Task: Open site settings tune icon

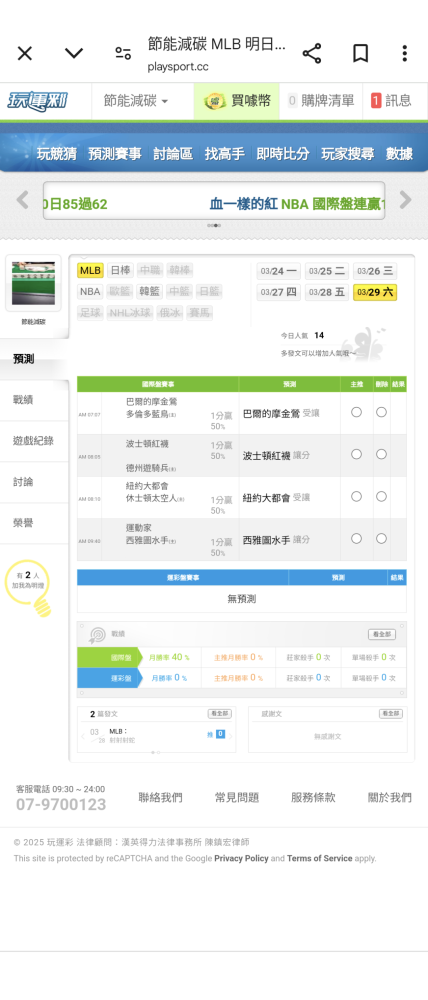Action: pyautogui.click(x=123, y=54)
